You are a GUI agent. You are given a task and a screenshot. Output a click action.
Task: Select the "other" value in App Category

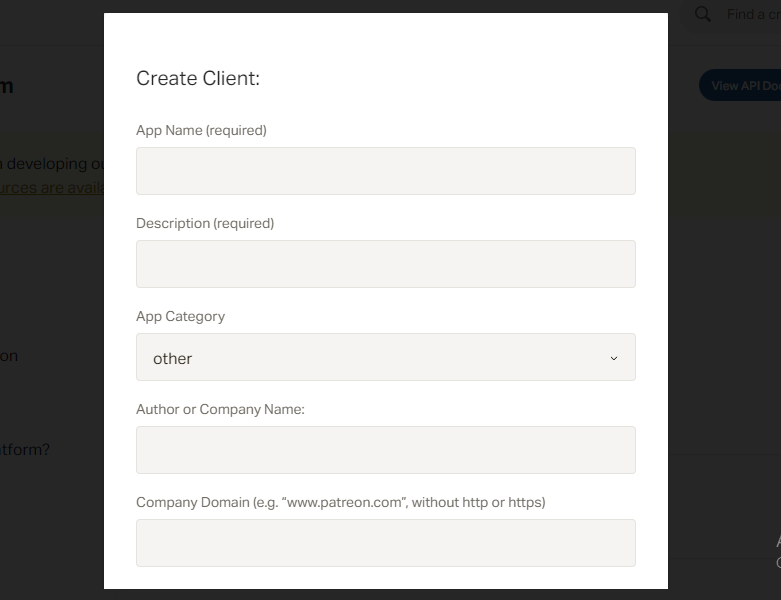click(x=173, y=358)
